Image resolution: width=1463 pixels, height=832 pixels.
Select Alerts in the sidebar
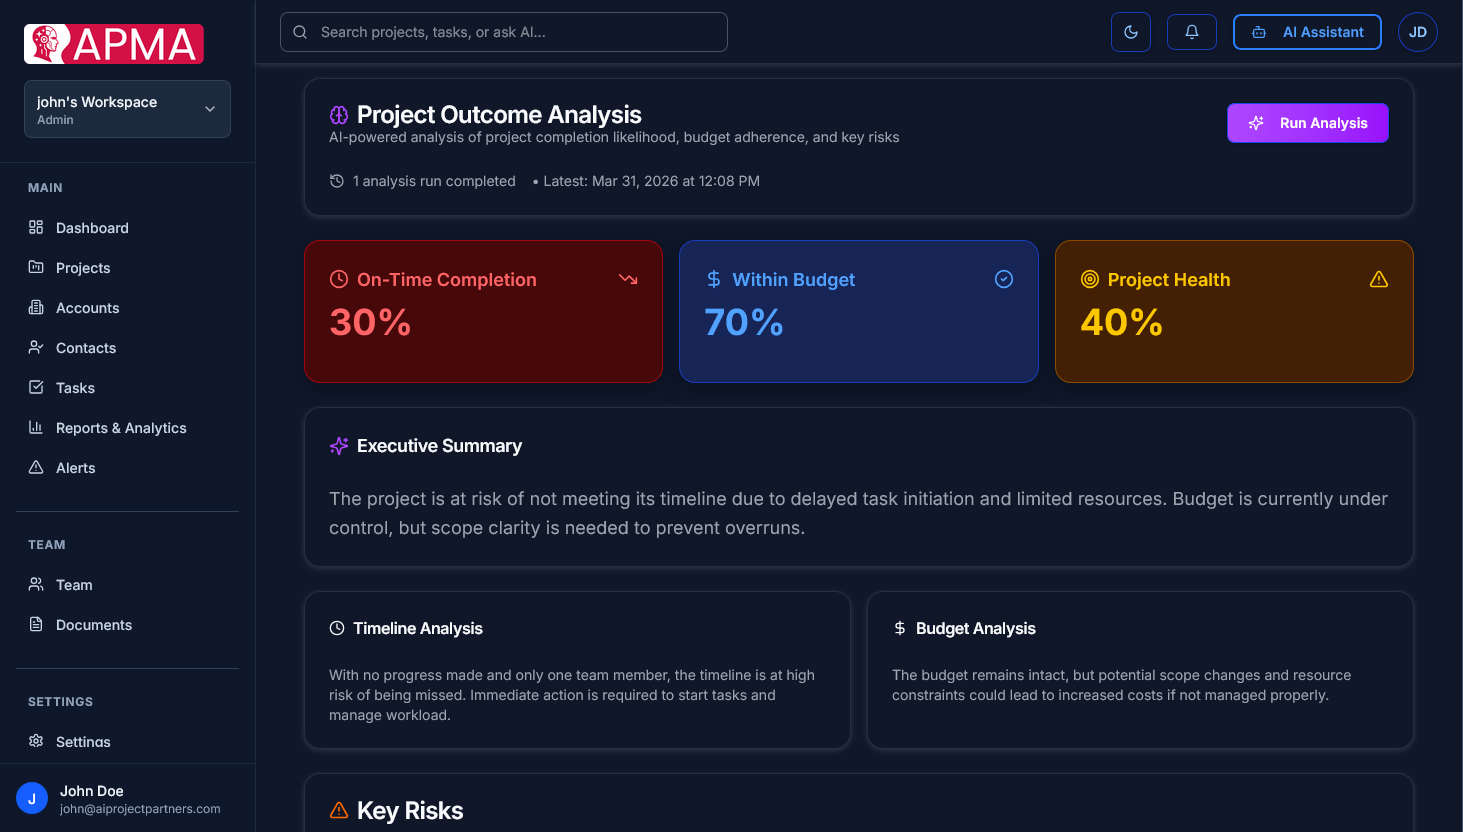75,467
